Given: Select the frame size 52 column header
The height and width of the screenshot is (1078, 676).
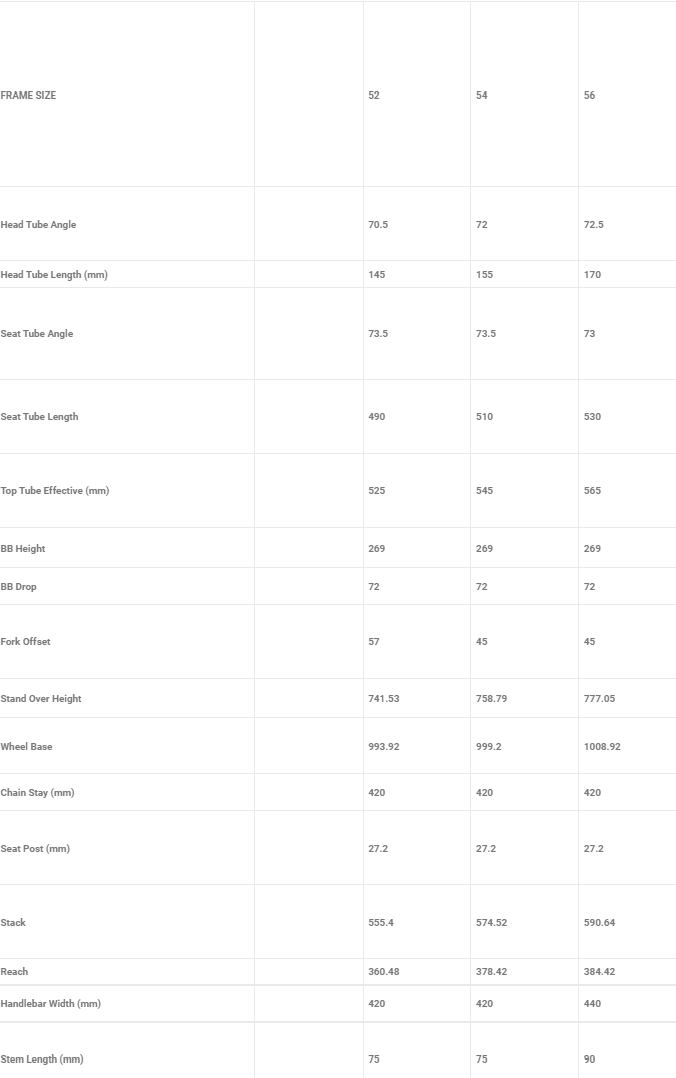Looking at the screenshot, I should pyautogui.click(x=374, y=96).
